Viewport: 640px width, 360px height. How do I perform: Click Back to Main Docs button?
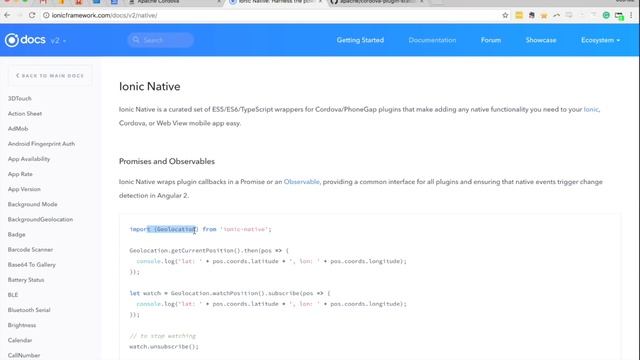50,76
